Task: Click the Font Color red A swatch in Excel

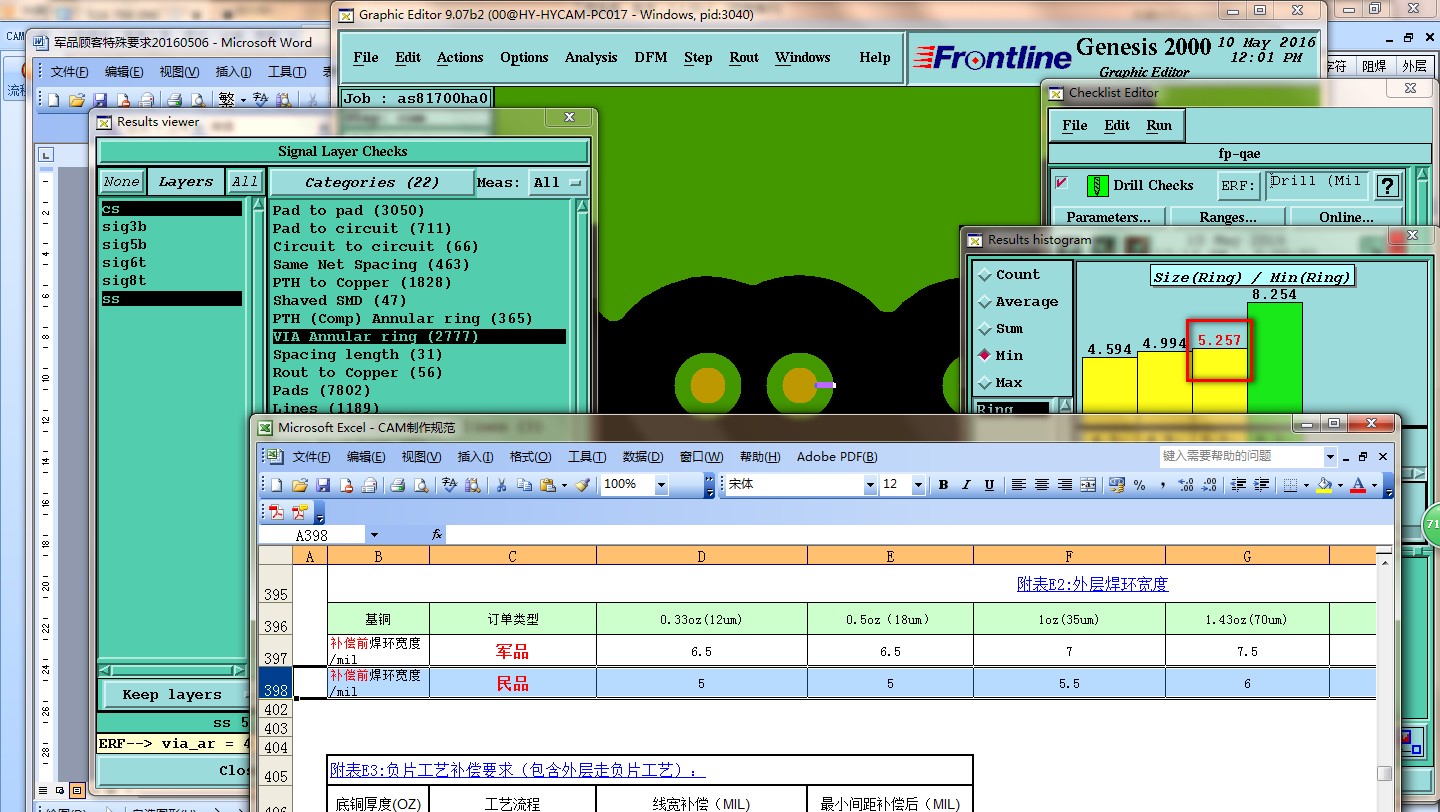Action: point(1358,485)
